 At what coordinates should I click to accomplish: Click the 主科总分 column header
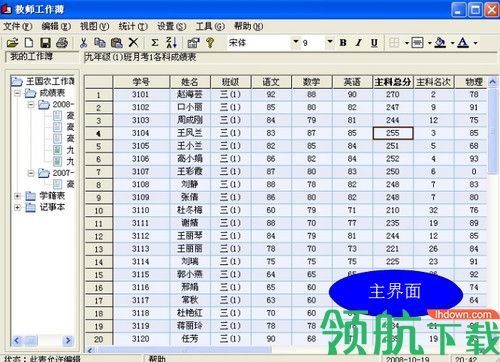pos(393,82)
